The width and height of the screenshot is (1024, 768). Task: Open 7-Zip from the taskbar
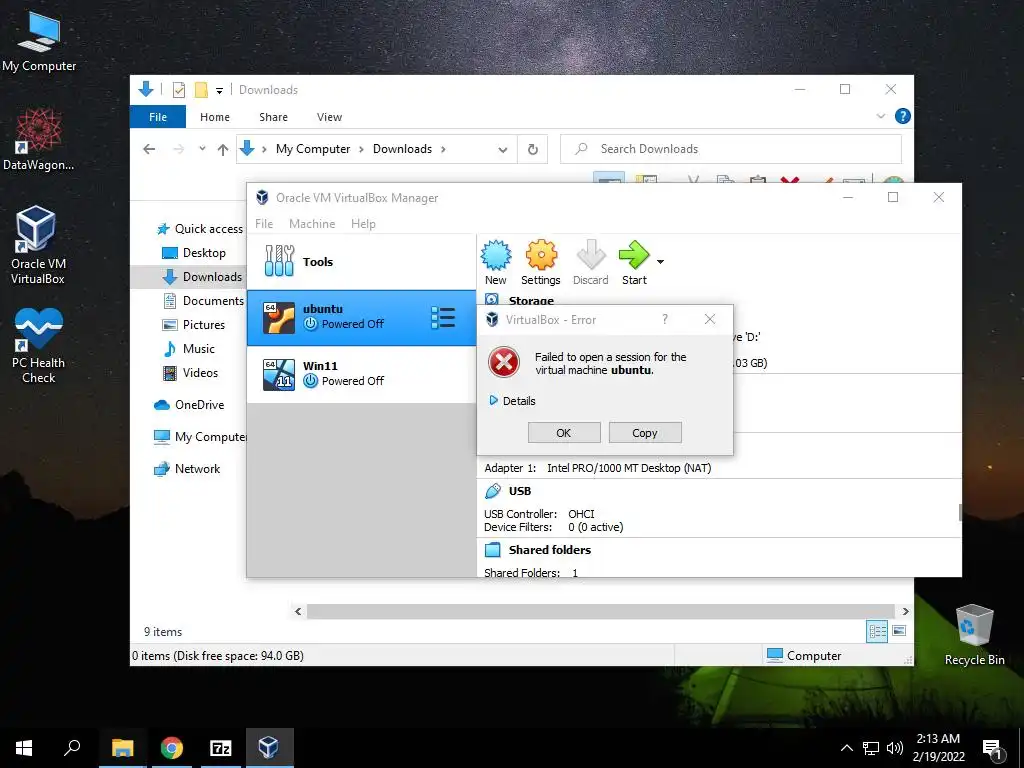pyautogui.click(x=221, y=748)
